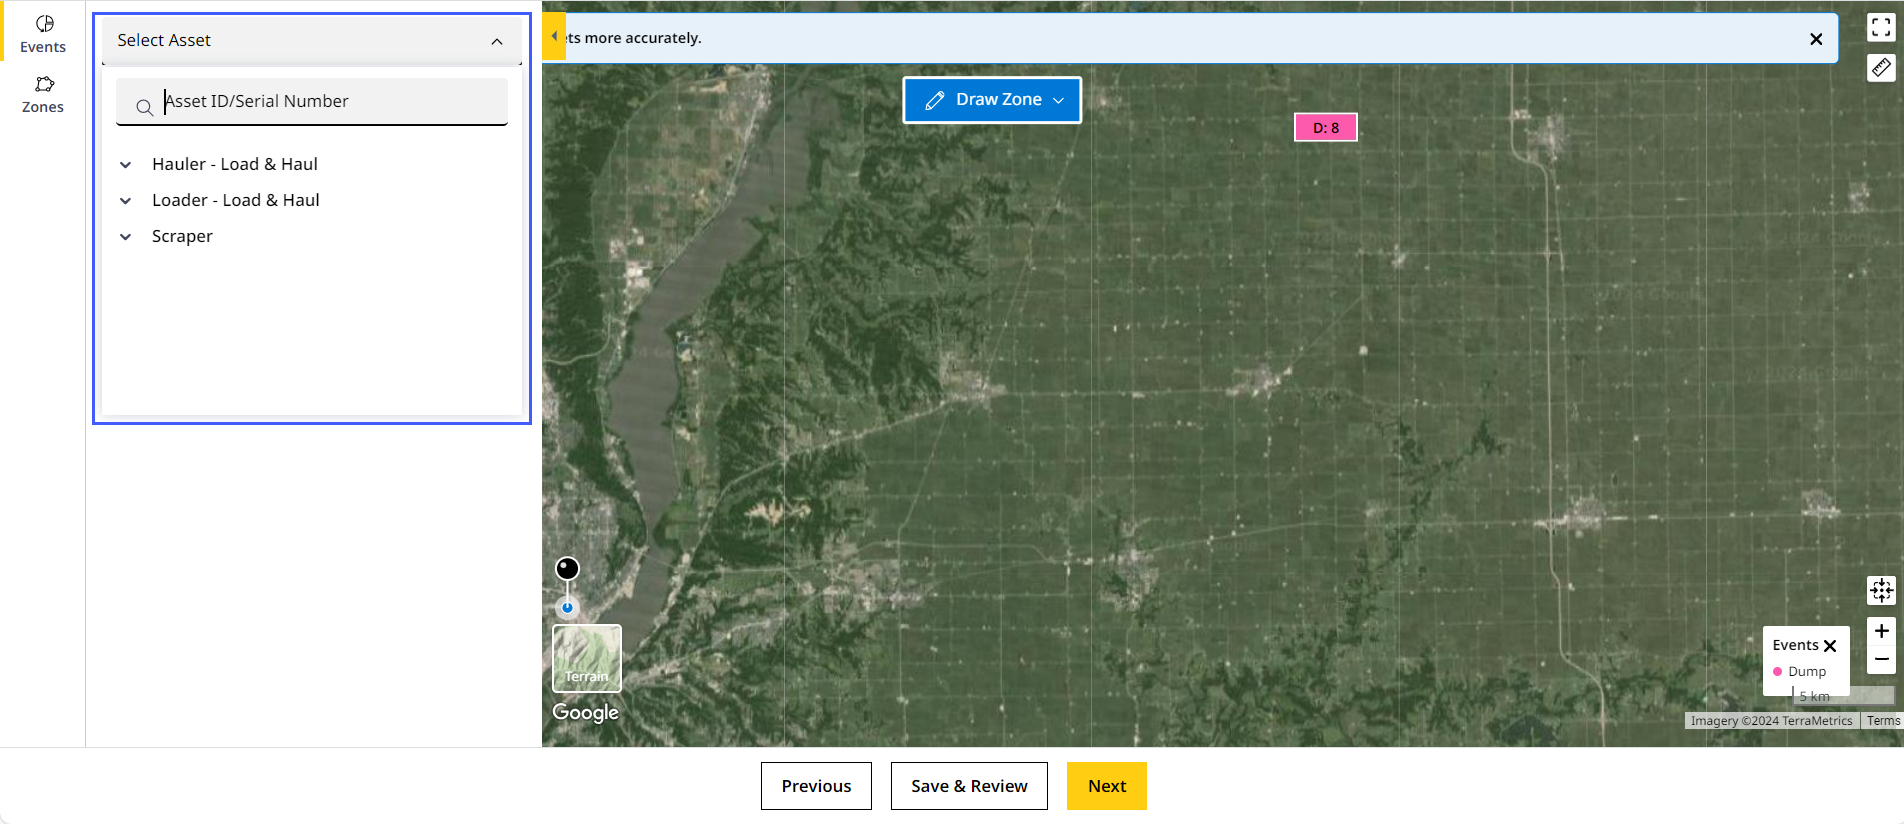Click the Save & Review button
1904x824 pixels.
[969, 786]
